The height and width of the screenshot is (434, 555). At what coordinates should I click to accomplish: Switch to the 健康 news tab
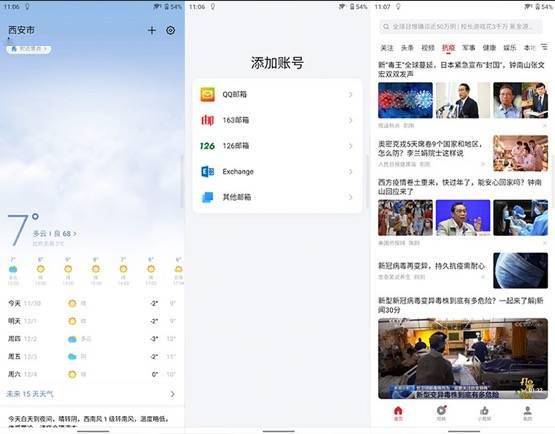pos(490,48)
